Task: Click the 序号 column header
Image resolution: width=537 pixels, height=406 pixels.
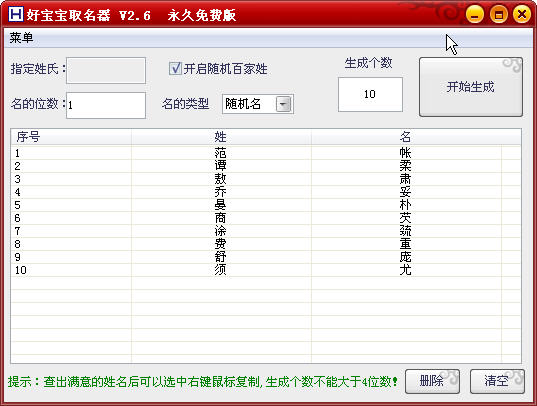Action: tap(71, 137)
